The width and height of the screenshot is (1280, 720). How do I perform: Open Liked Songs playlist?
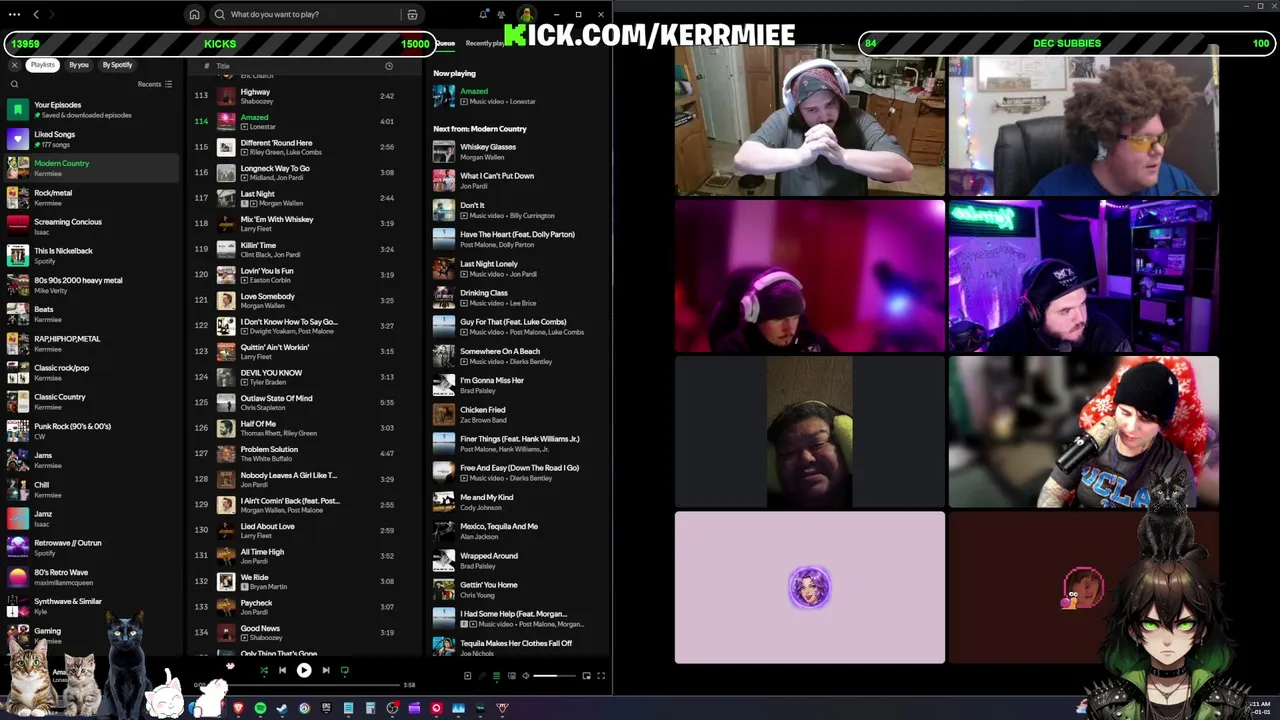(x=92, y=139)
